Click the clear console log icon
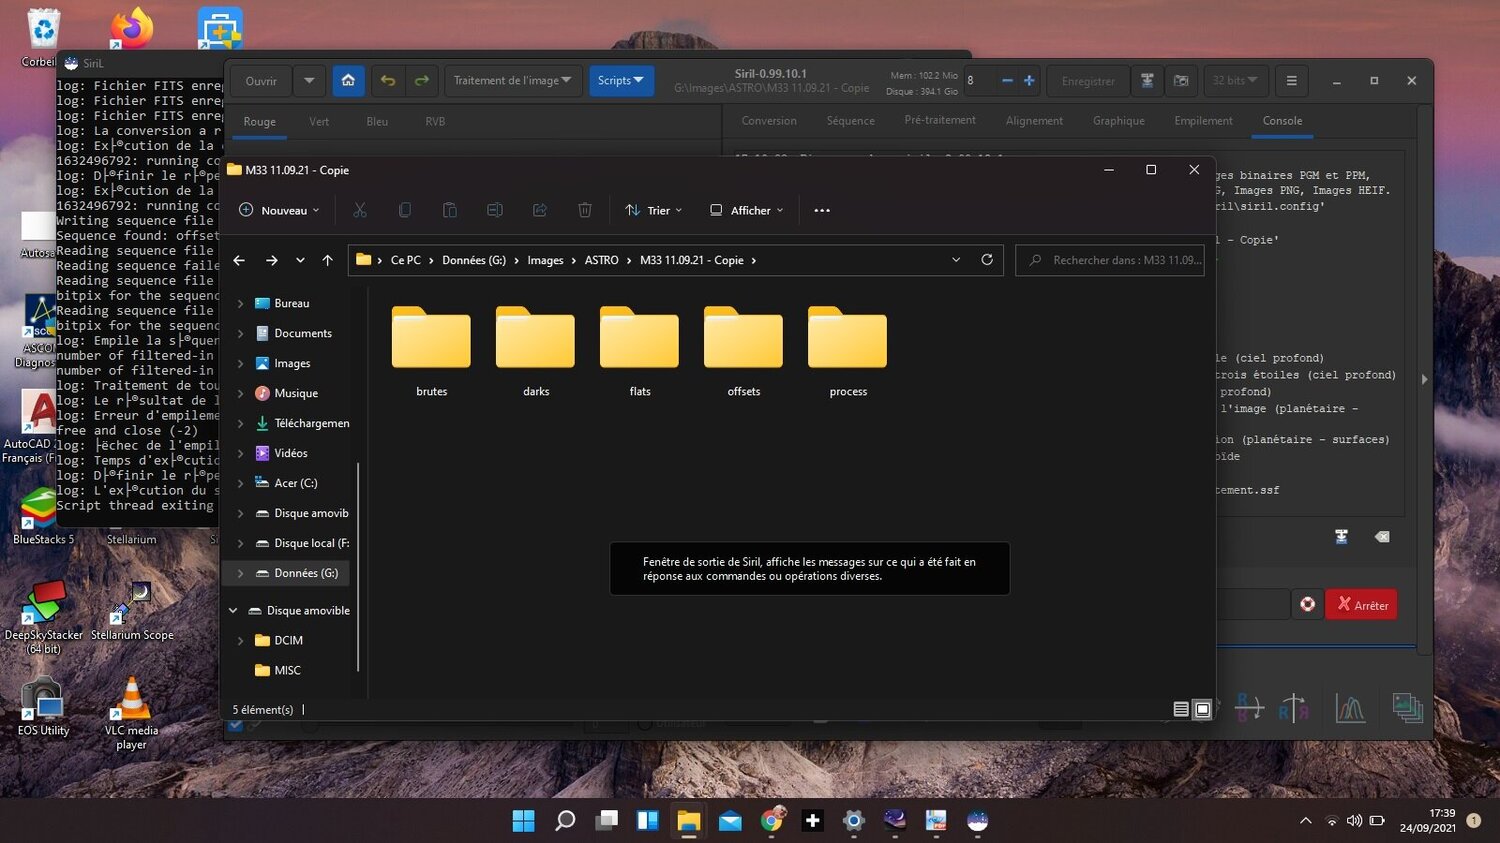 pos(1381,537)
